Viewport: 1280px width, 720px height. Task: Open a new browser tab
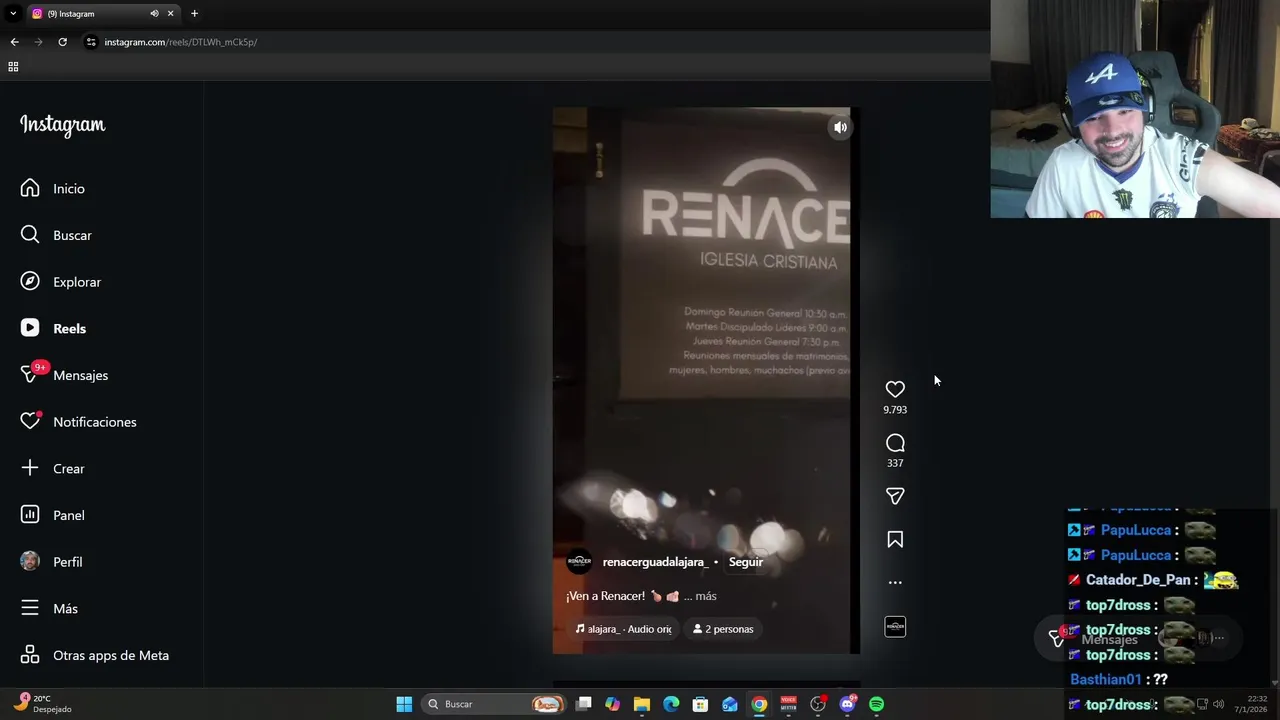tap(194, 14)
